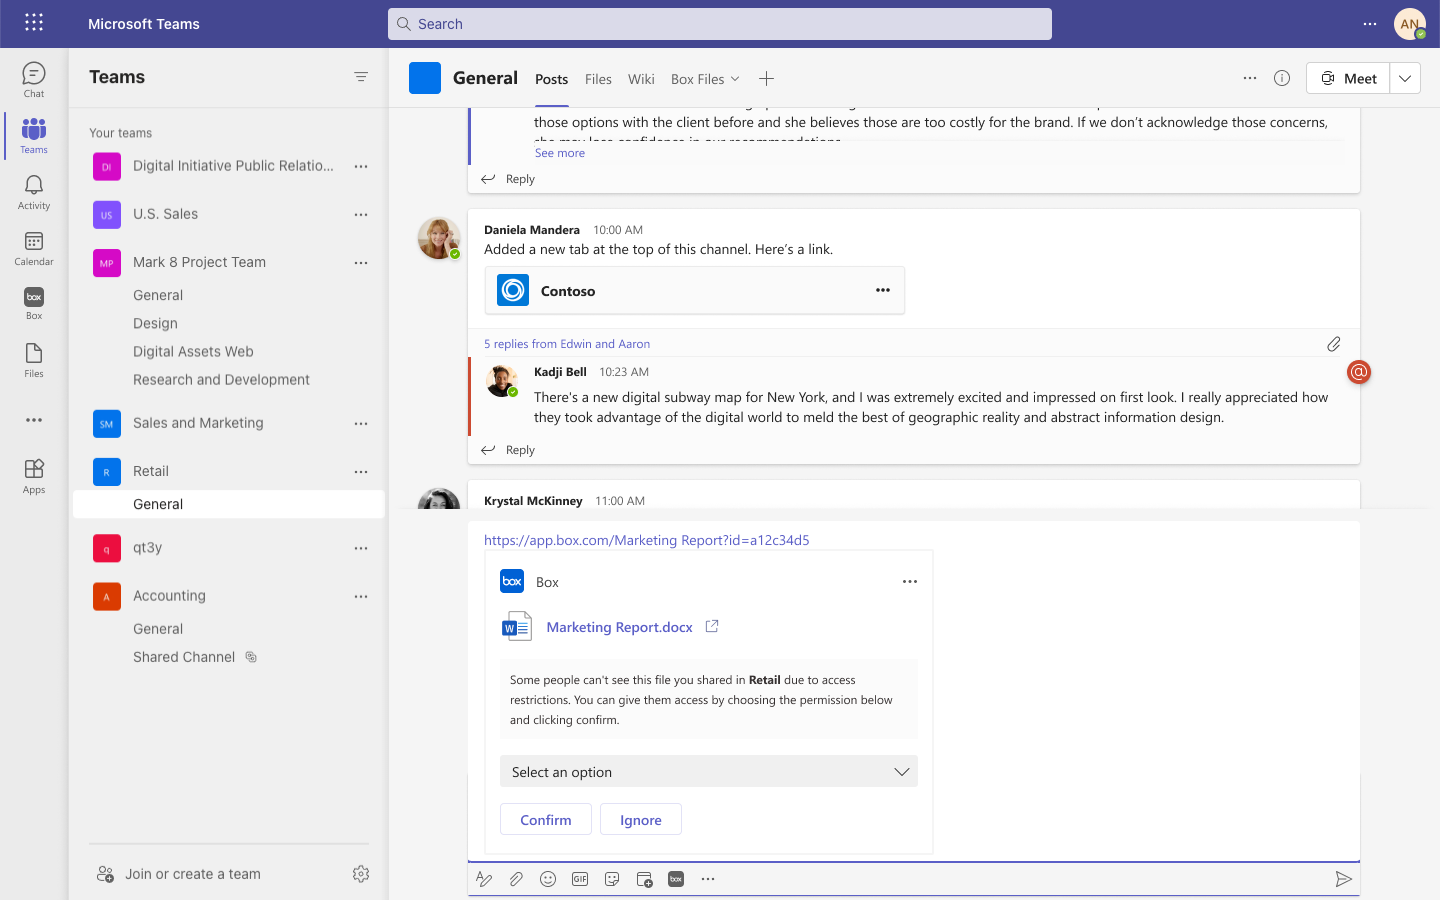This screenshot has height=900, width=1440.
Task: Click the attach paperclip in compose toolbar
Action: pos(516,879)
